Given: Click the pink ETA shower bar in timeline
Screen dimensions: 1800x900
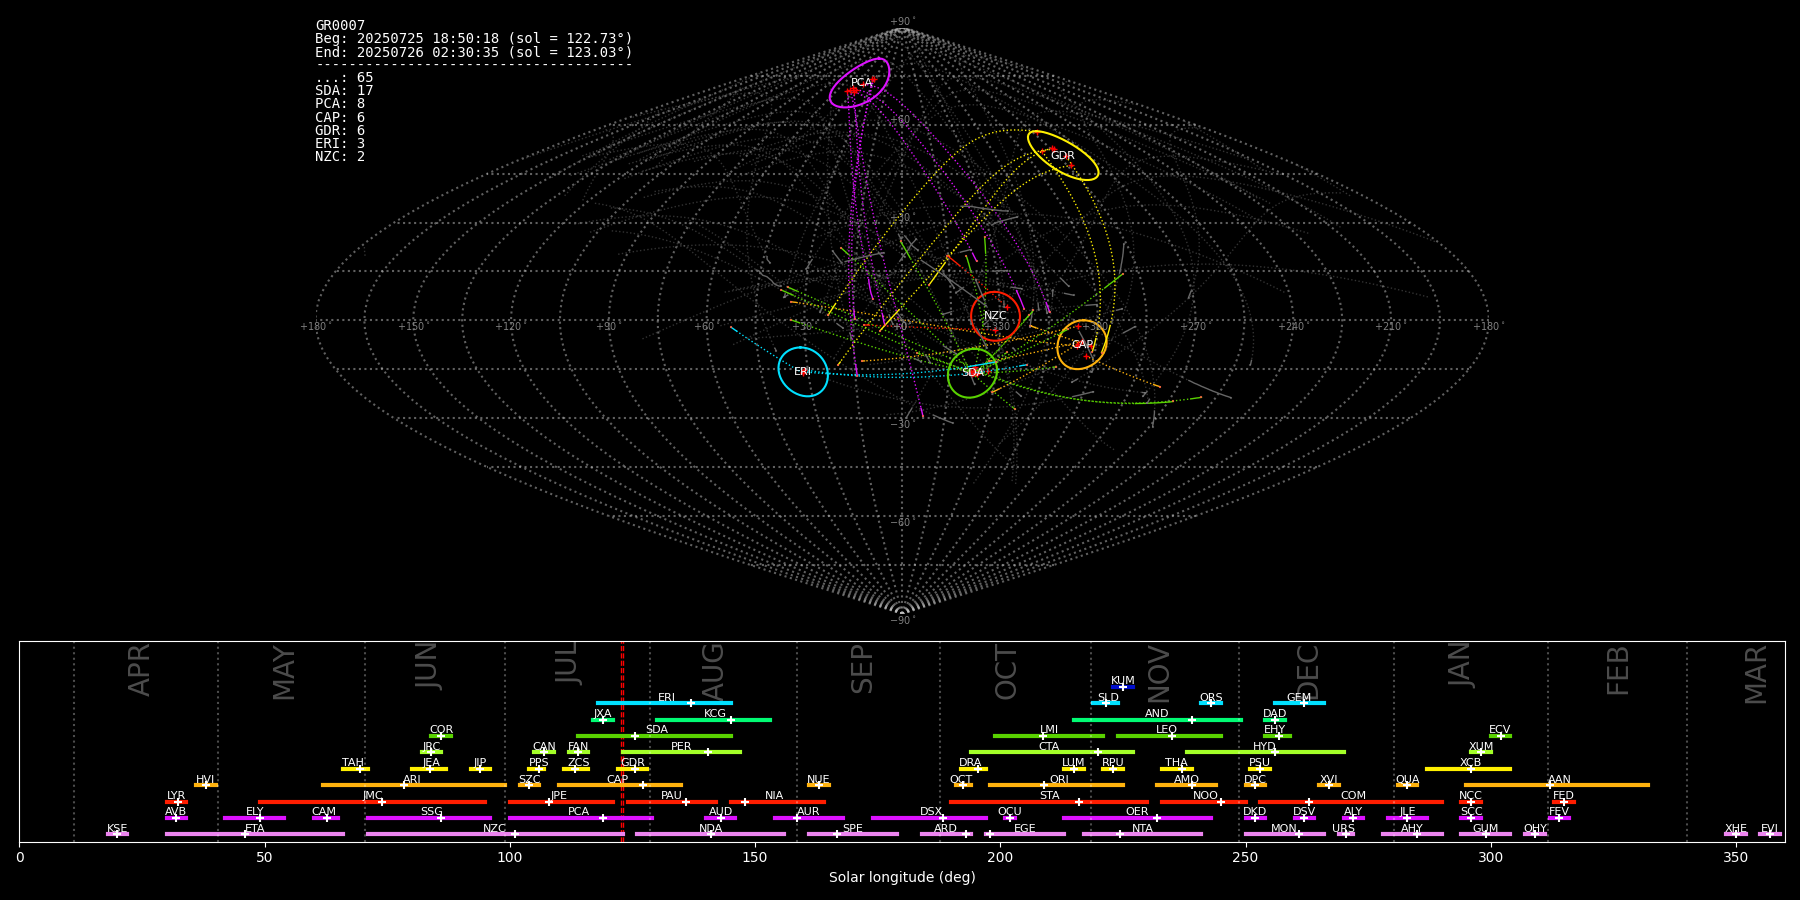Looking at the screenshot, I should click(x=255, y=834).
